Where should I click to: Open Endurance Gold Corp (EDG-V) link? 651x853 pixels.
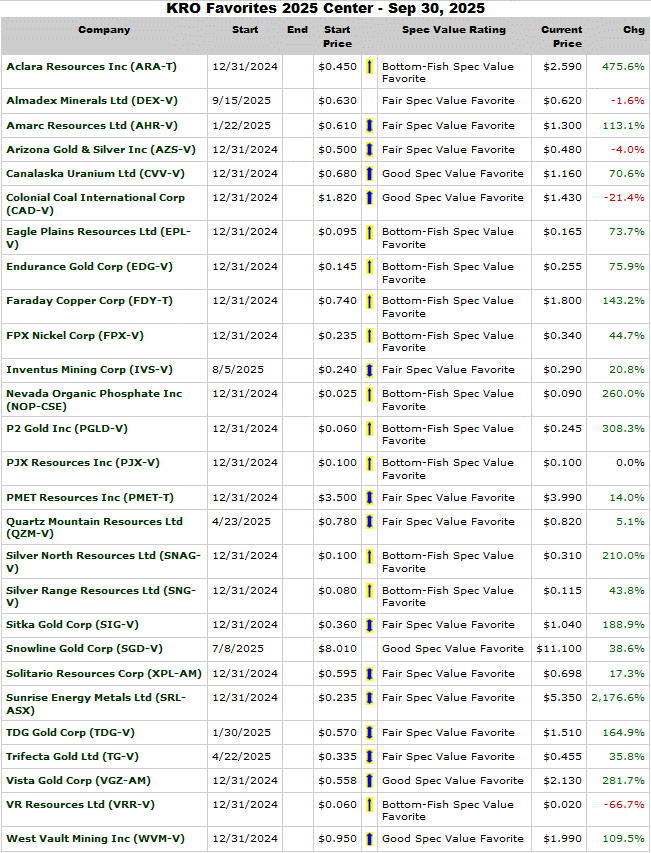89,267
